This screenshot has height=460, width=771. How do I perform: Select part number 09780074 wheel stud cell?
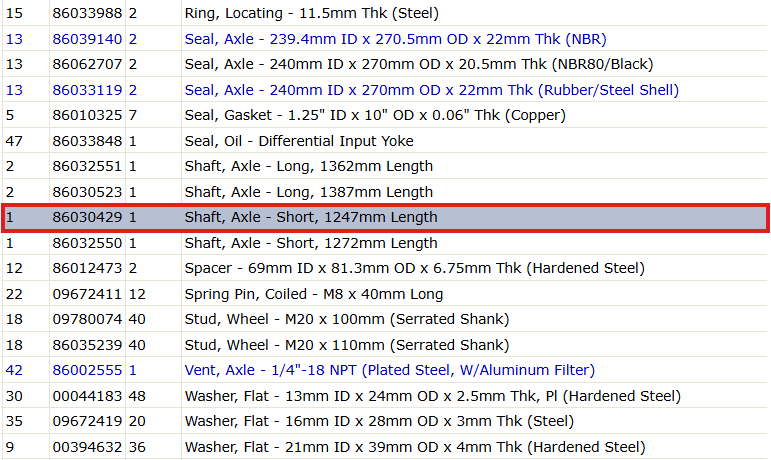tap(87, 319)
